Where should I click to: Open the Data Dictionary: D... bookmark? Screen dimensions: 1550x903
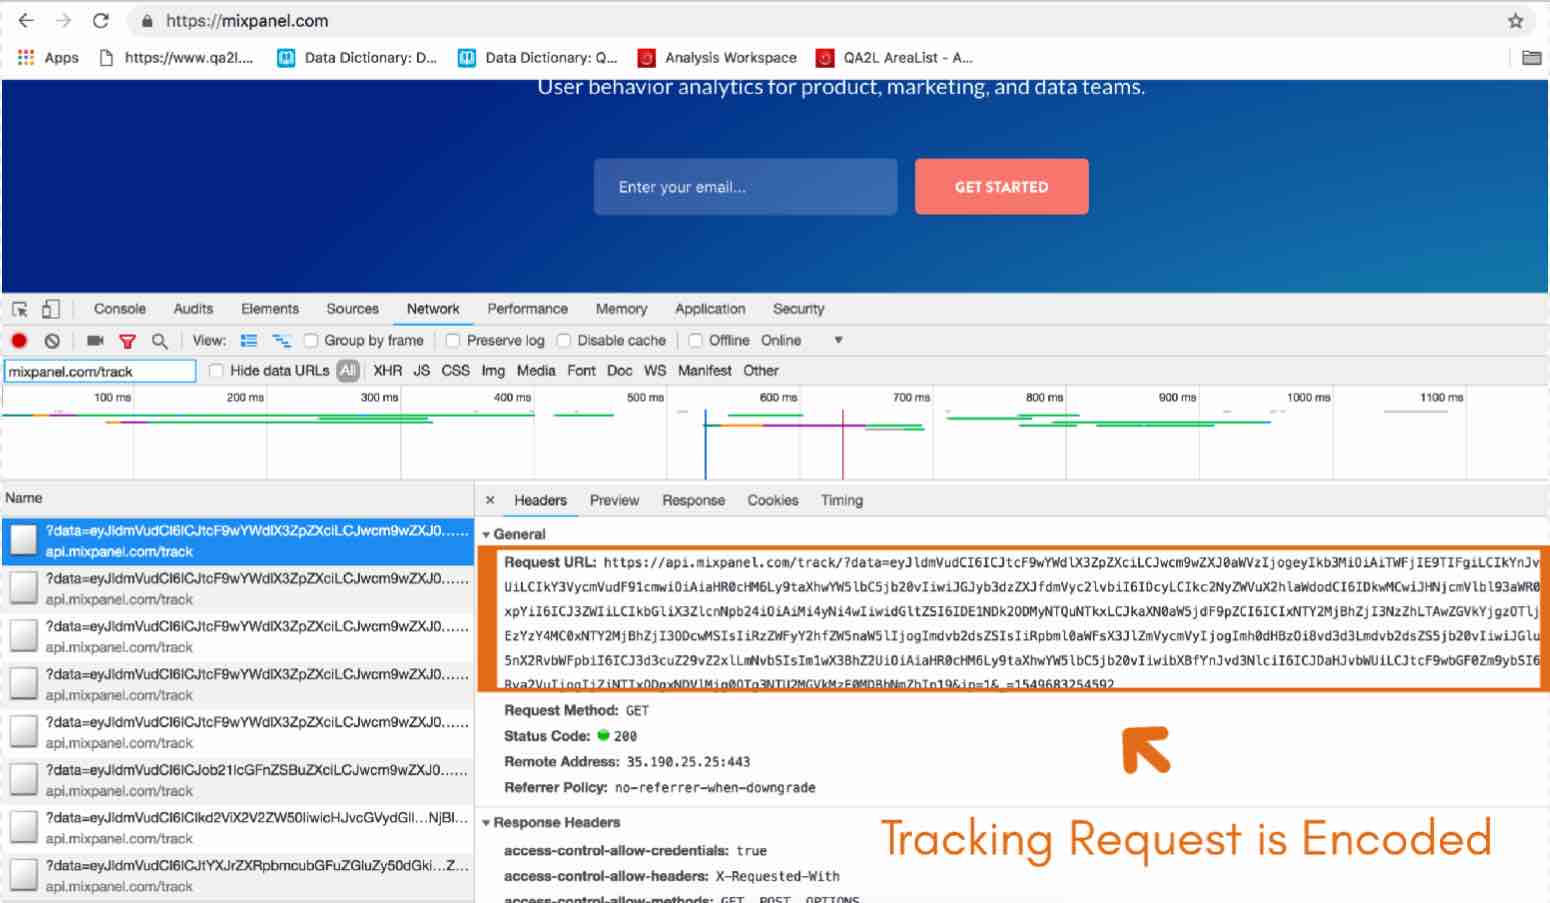357,58
